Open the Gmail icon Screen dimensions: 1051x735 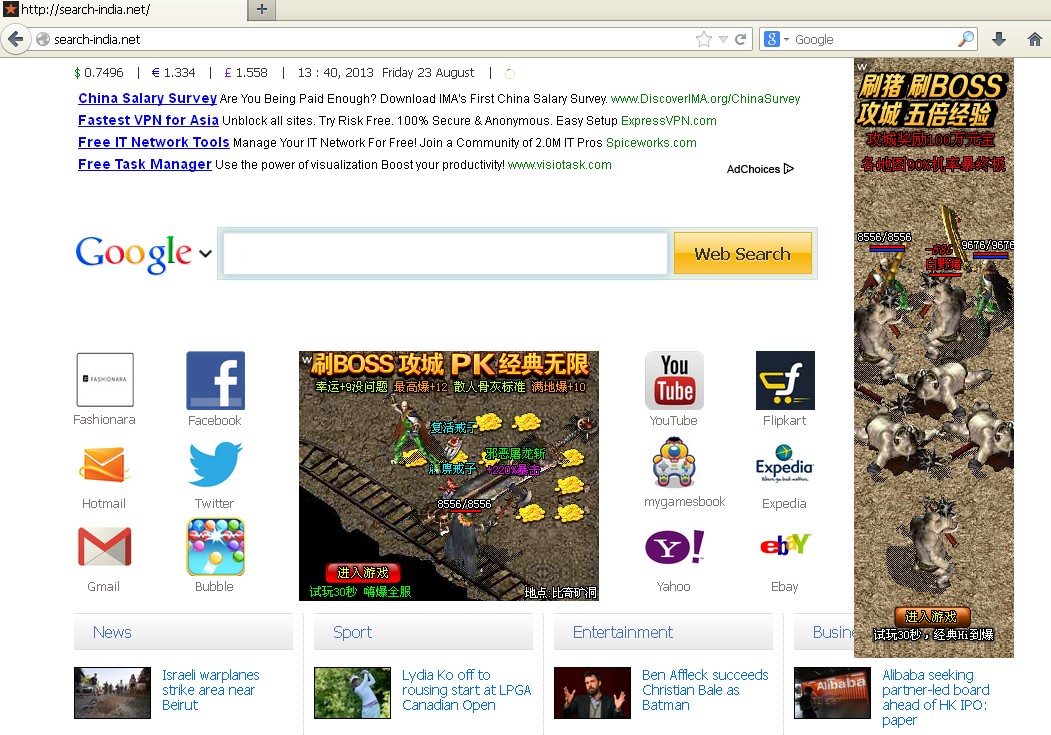[105, 547]
